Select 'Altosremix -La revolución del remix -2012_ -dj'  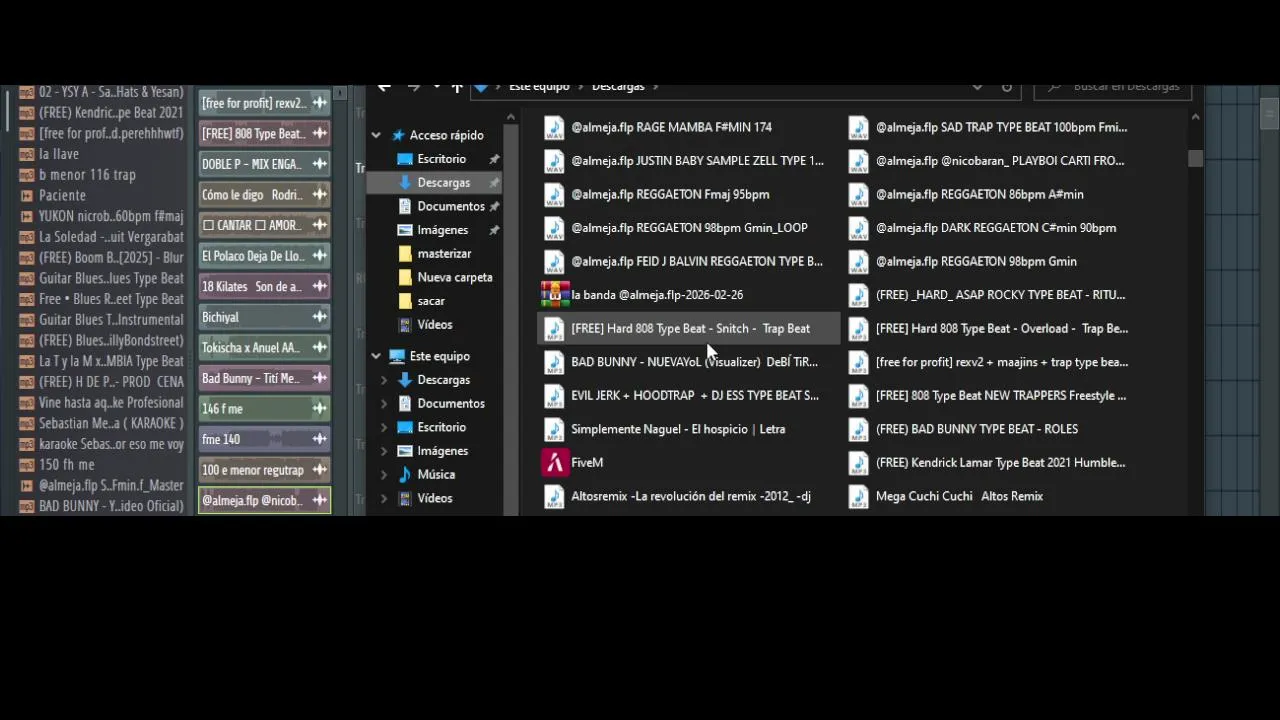tap(689, 496)
